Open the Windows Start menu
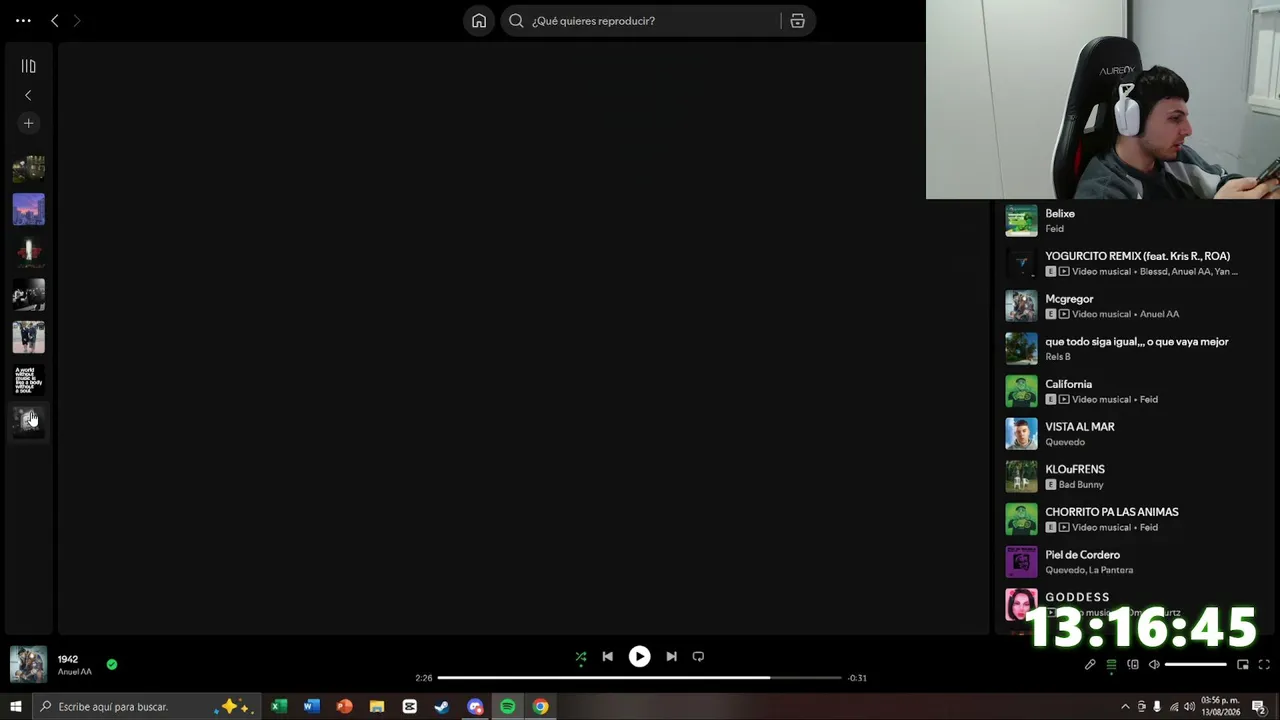This screenshot has height=720, width=1280. (x=15, y=707)
